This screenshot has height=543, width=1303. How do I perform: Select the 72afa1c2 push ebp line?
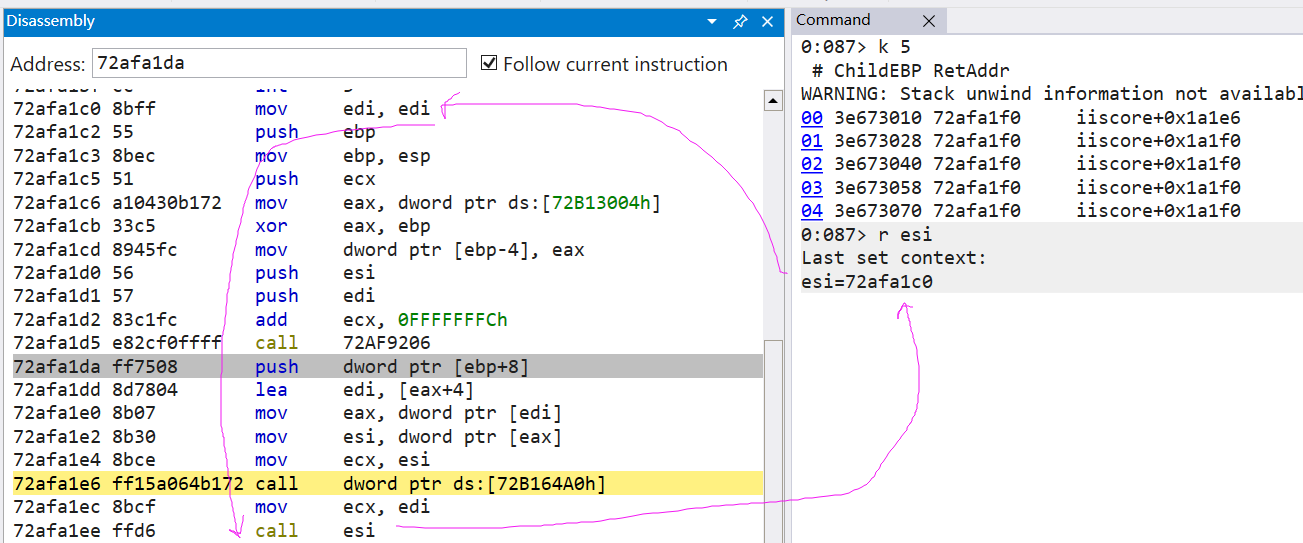pos(387,132)
